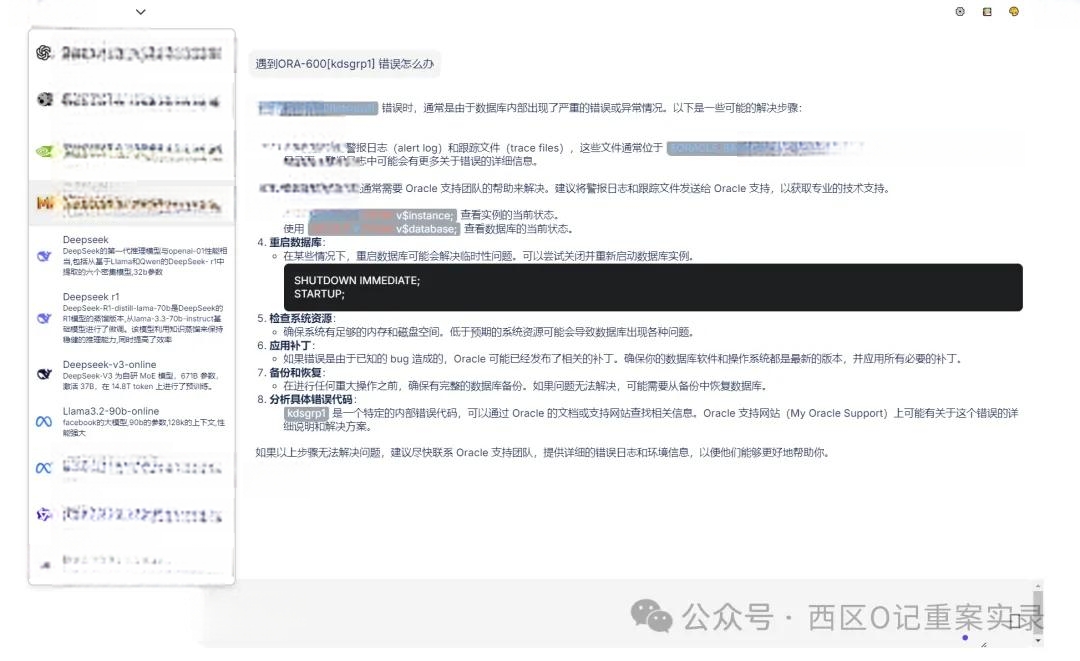Click the user message about ORA-600[kdsgrp1]
Screen dimensions: 1080x661
coord(344,64)
